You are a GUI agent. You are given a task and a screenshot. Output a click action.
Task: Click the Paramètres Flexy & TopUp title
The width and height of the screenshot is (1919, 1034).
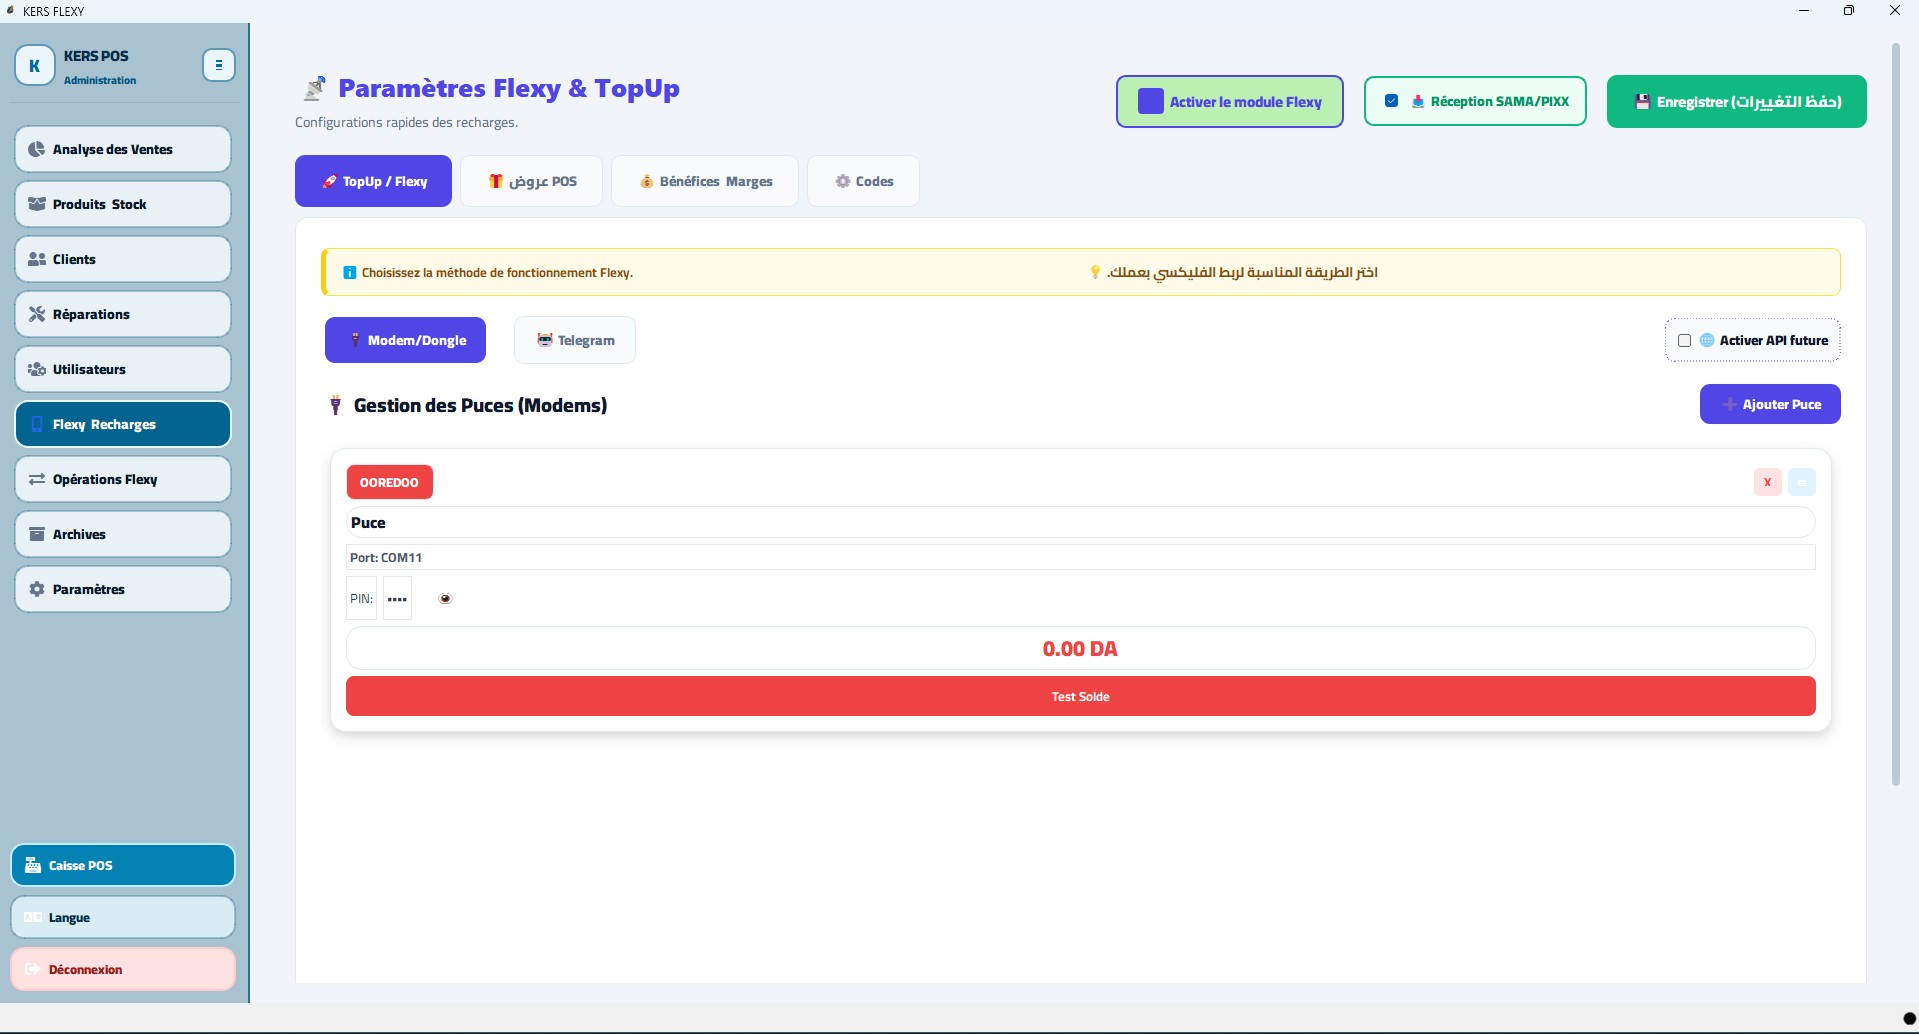509,88
